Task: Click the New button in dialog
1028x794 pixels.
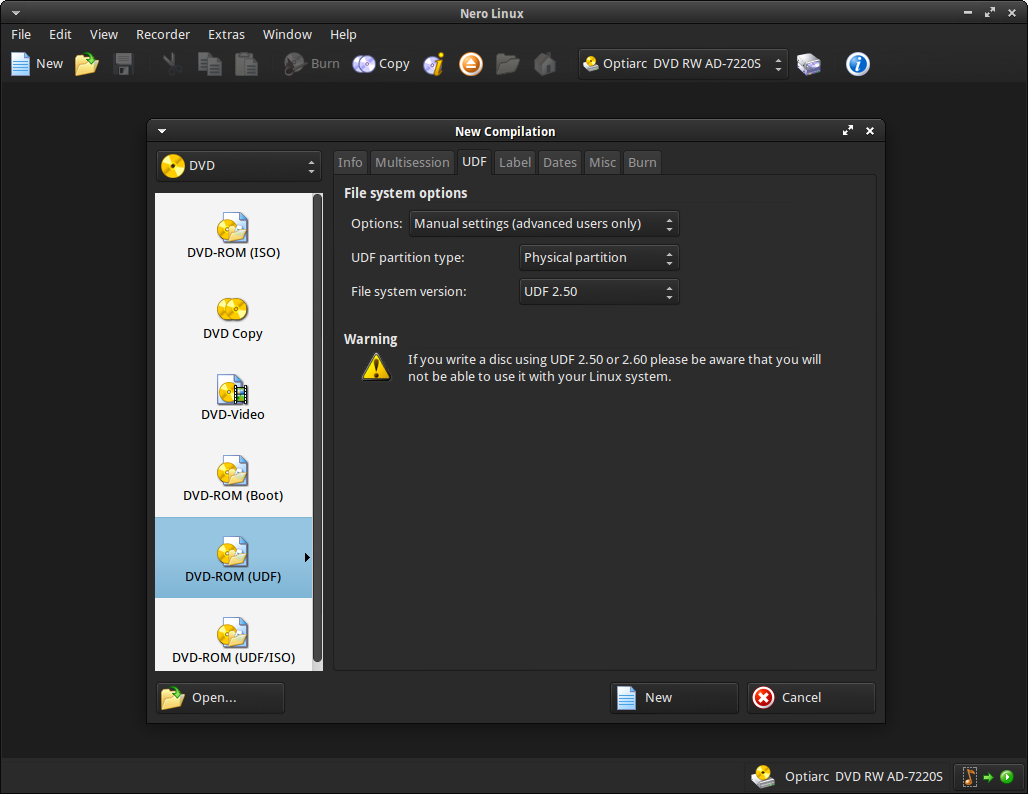Action: [x=674, y=698]
